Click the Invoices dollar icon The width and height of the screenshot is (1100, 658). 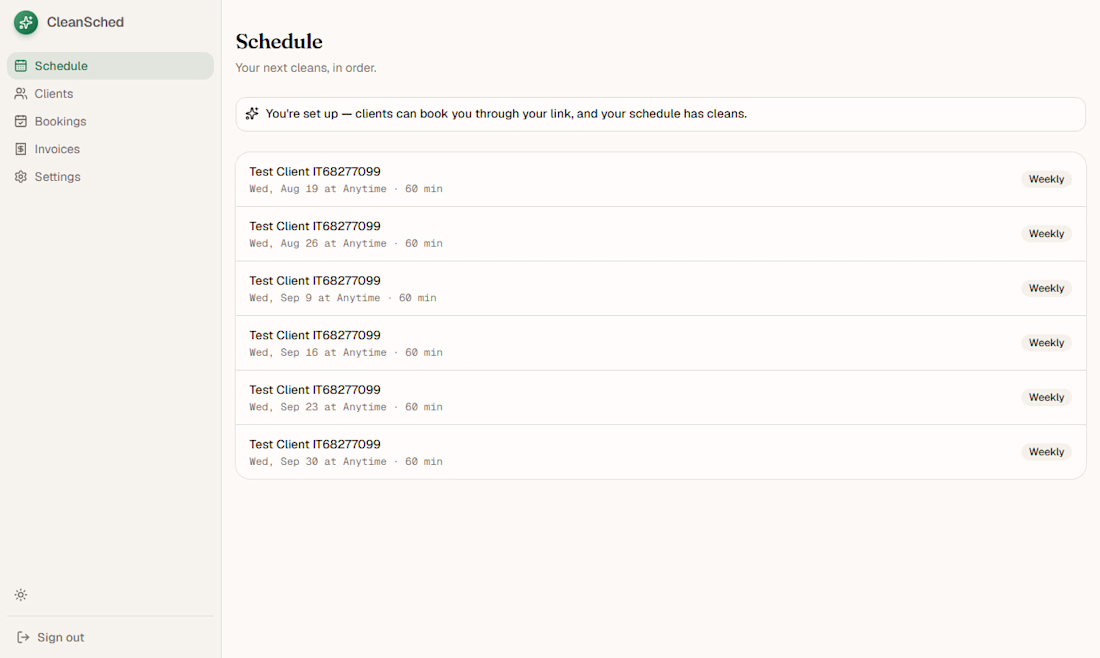click(x=21, y=149)
